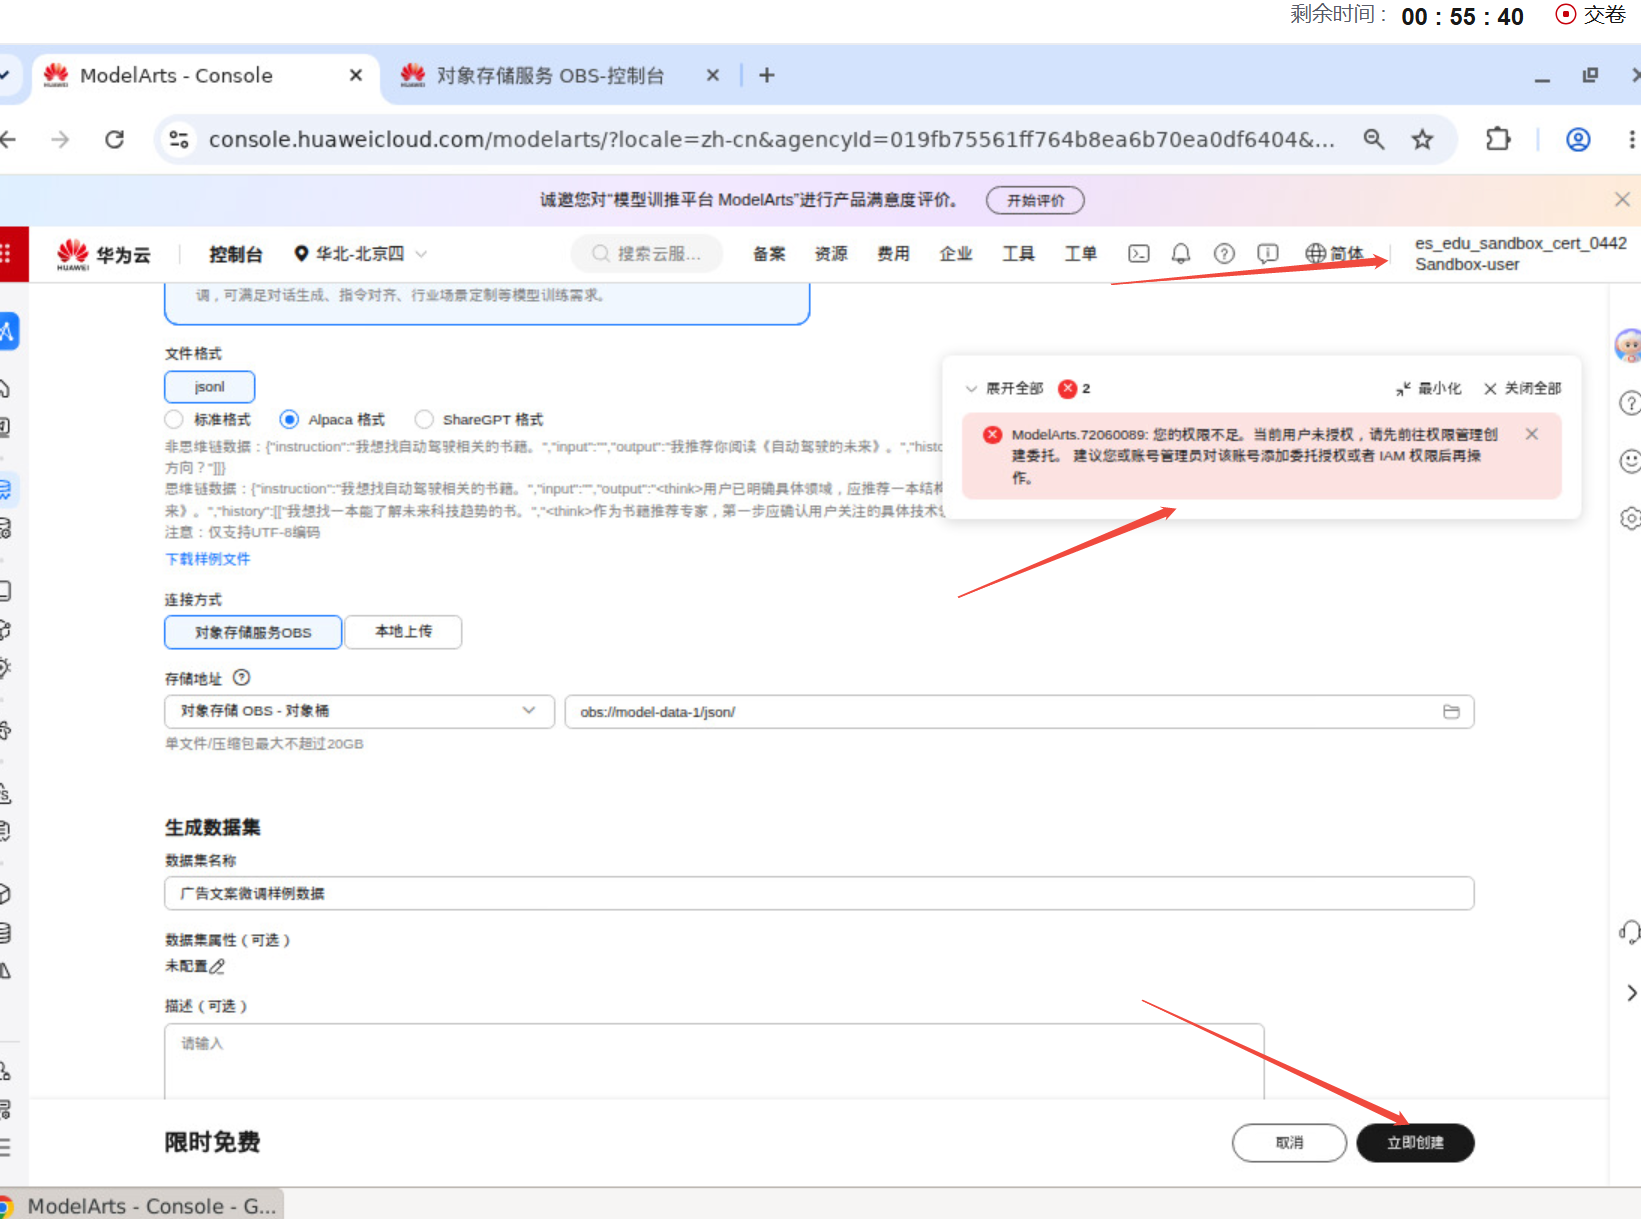The width and height of the screenshot is (1641, 1219).
Task: Minimize the notification panel with 最小化
Action: point(1429,388)
